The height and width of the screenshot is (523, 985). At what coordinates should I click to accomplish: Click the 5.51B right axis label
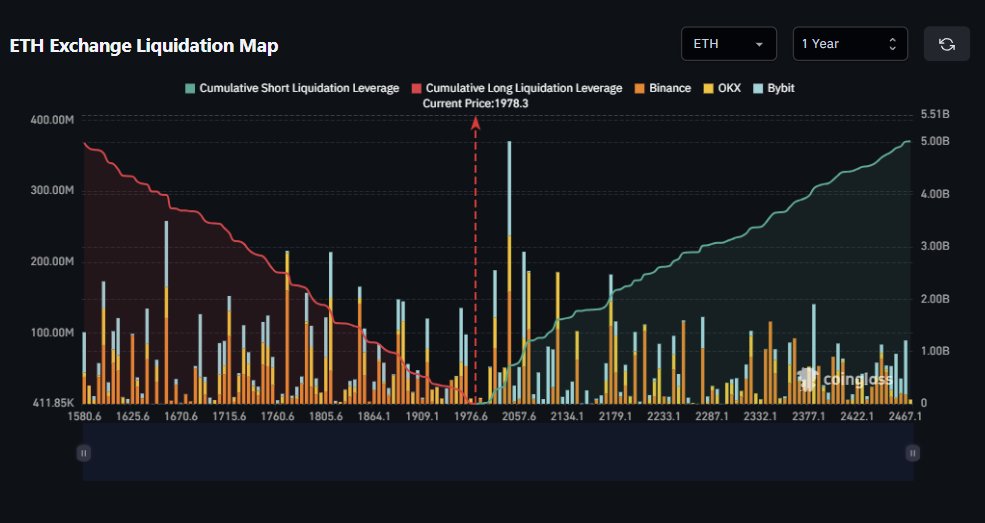click(x=933, y=115)
